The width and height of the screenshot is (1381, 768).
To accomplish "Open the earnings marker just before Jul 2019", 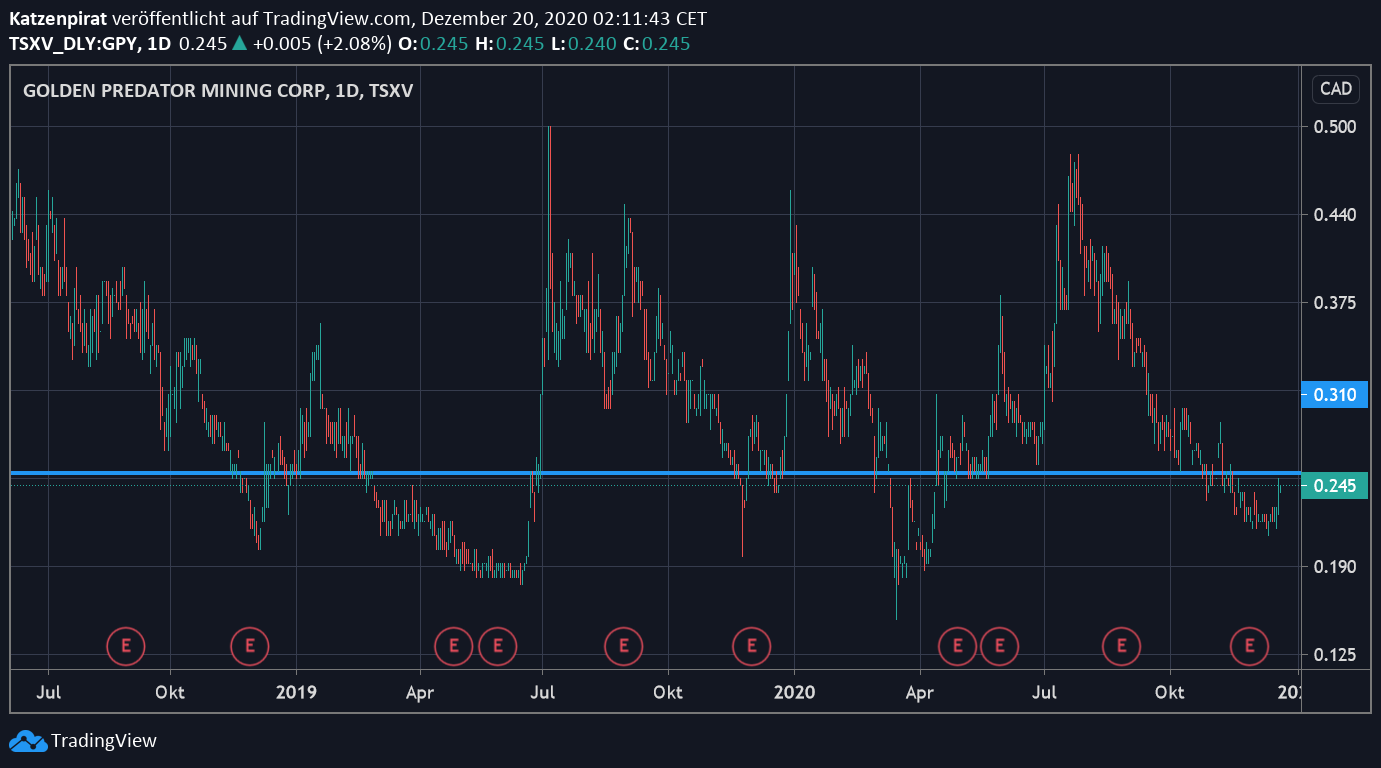I will pos(497,646).
